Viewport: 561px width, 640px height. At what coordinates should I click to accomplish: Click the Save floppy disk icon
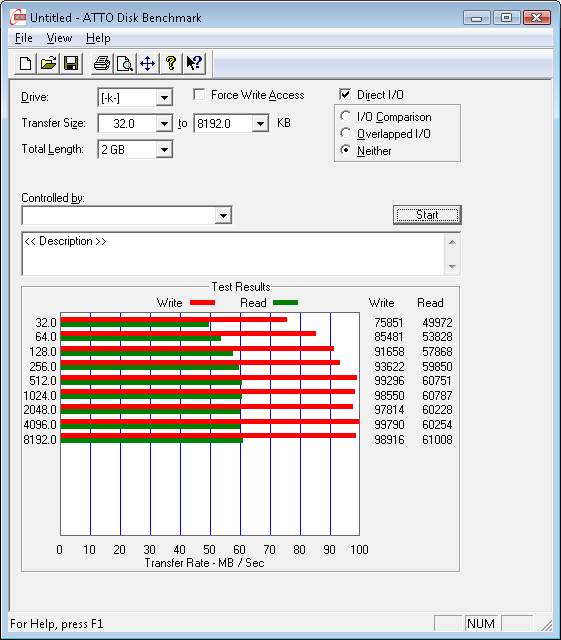point(71,64)
